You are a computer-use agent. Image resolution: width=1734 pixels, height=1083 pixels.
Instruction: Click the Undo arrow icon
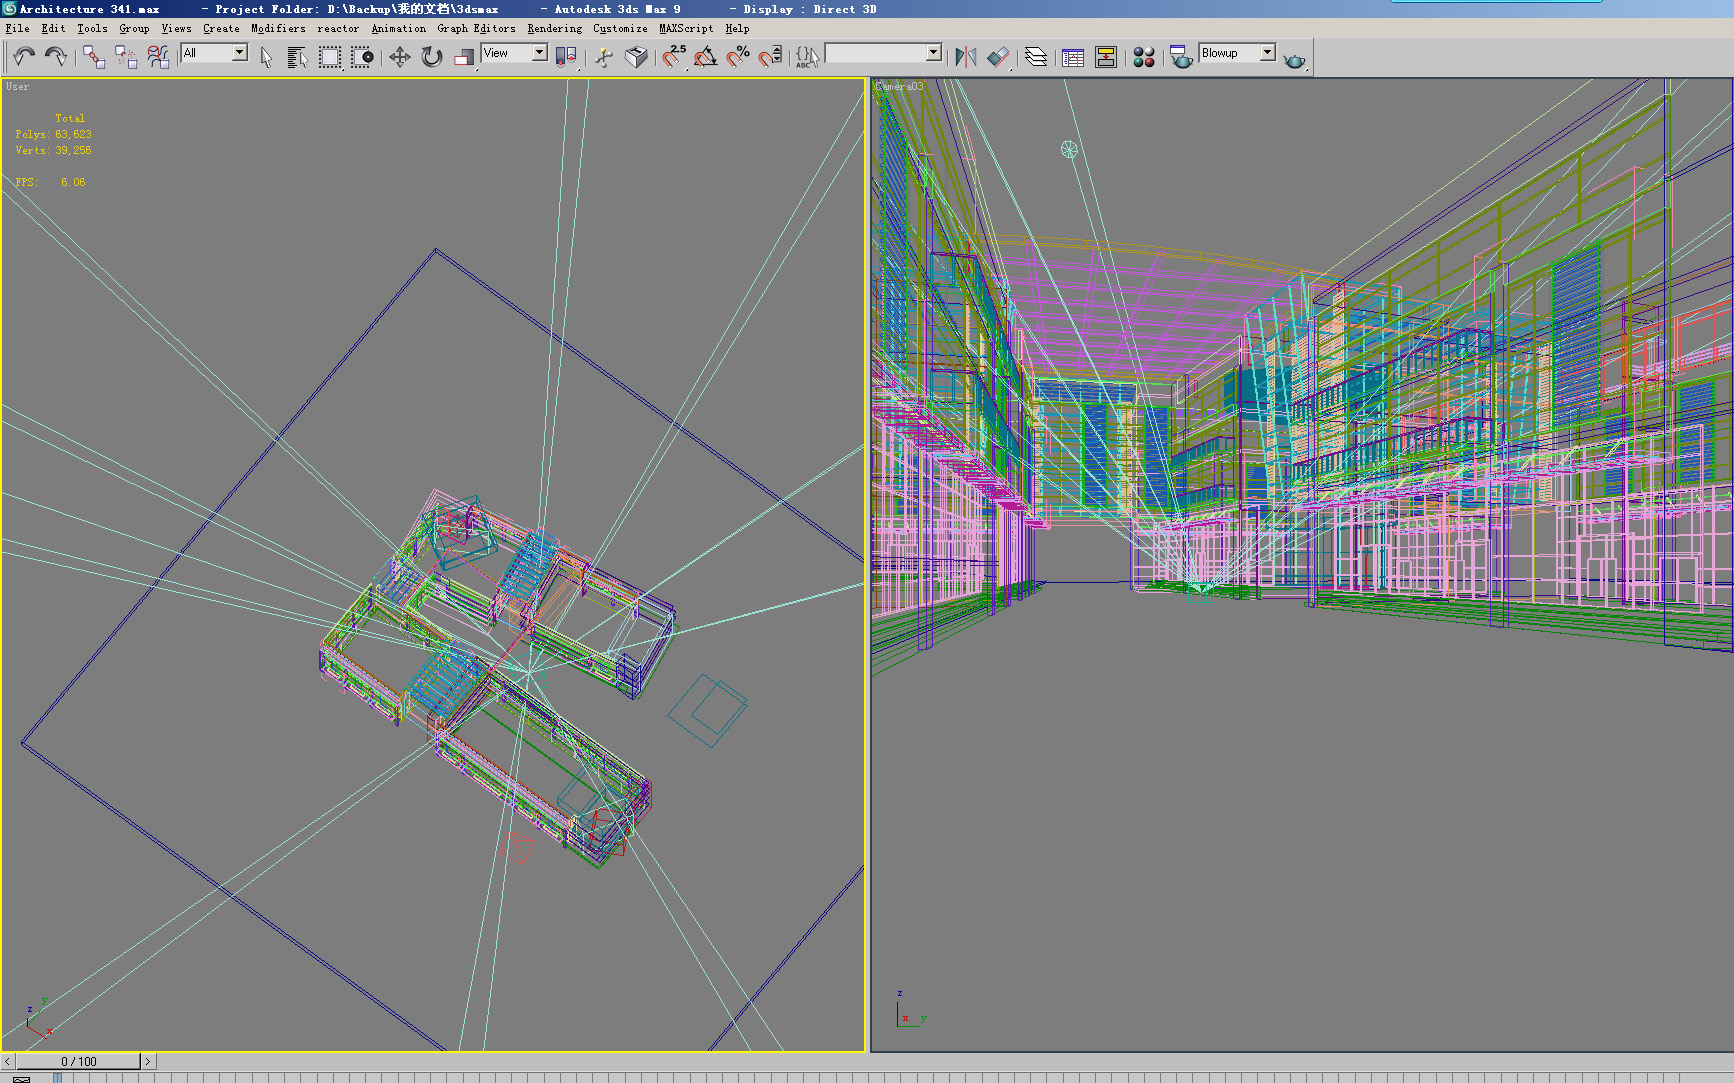pos(24,56)
